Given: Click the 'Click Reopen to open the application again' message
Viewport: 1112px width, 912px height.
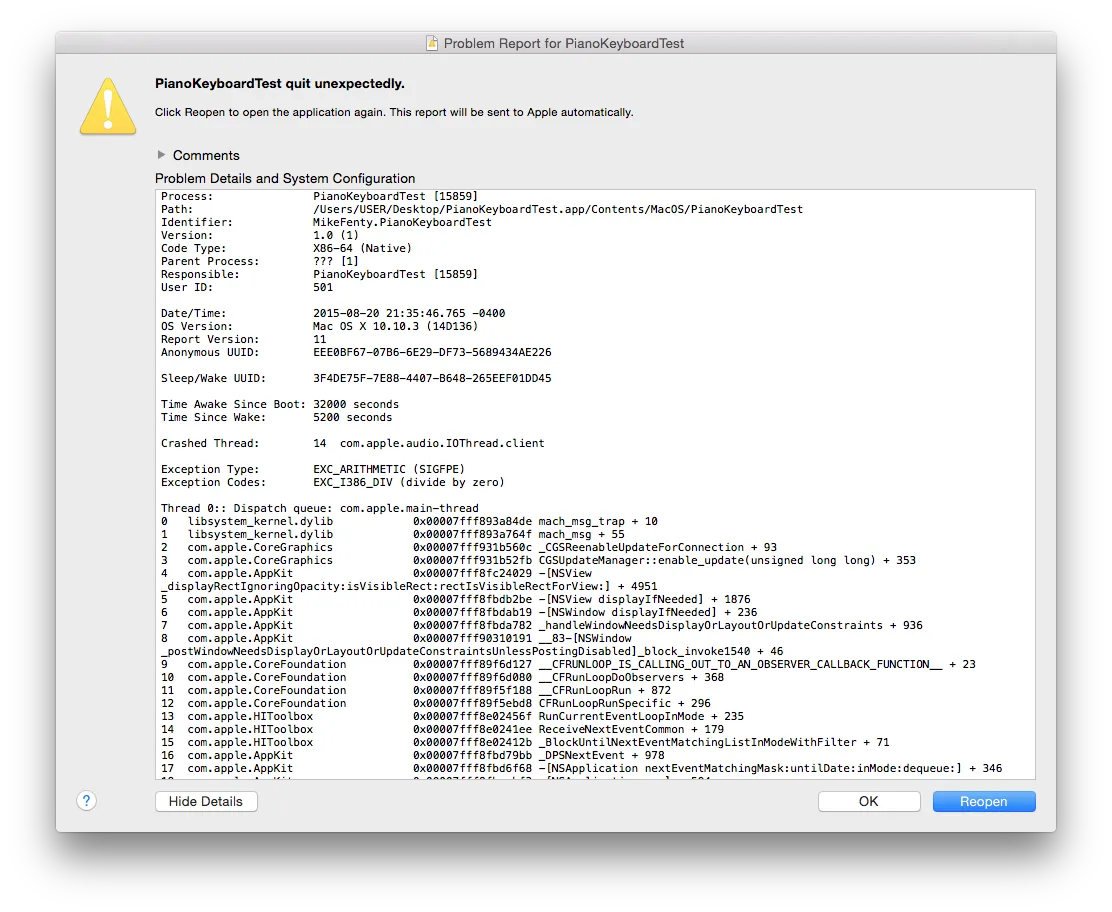Looking at the screenshot, I should tap(394, 112).
